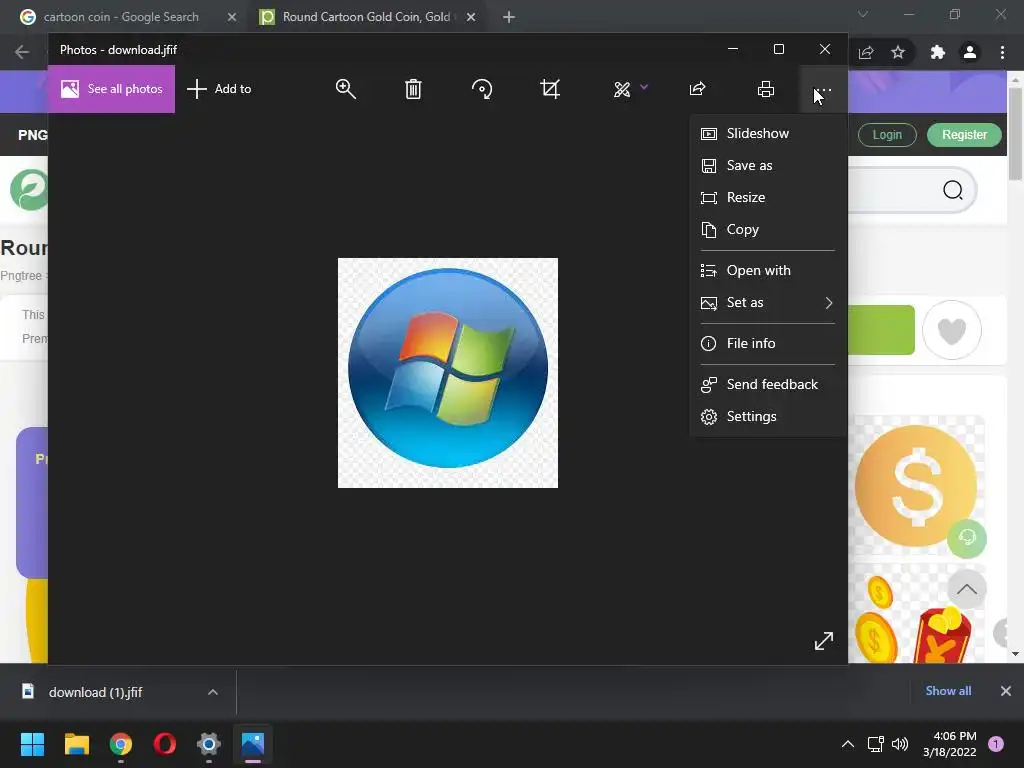
Task: Choose Slideshow from the menu
Action: pyautogui.click(x=768, y=133)
